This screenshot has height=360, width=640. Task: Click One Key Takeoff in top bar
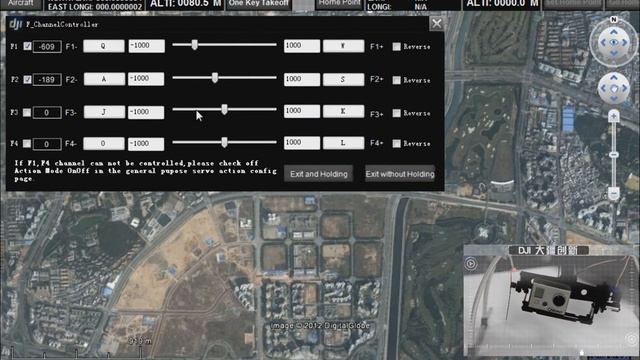[x=259, y=3]
